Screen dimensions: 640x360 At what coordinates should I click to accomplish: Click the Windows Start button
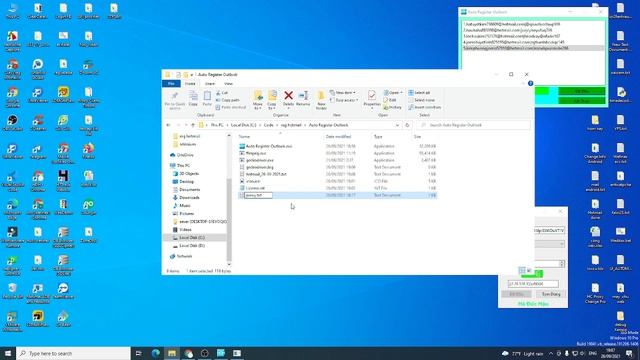click(8, 353)
